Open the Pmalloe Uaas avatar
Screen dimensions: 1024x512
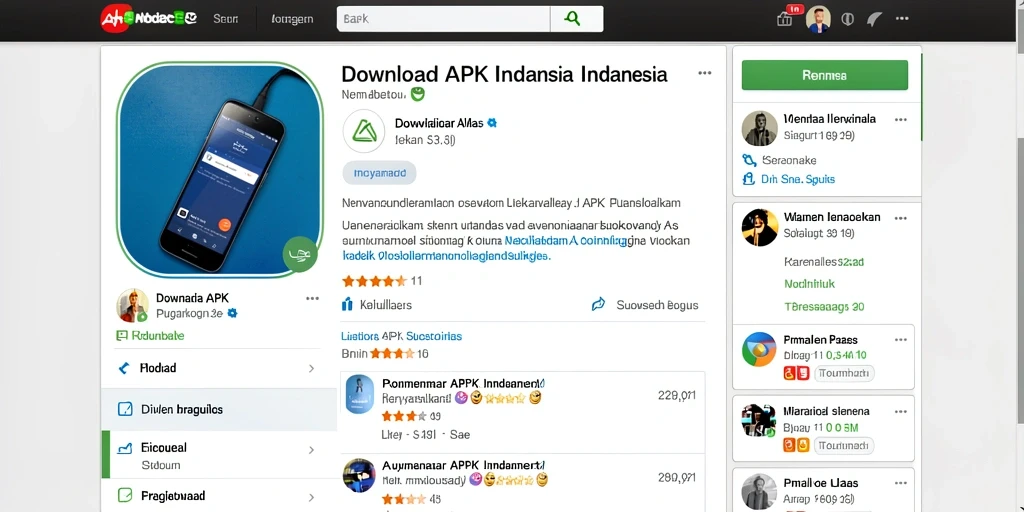(760, 492)
